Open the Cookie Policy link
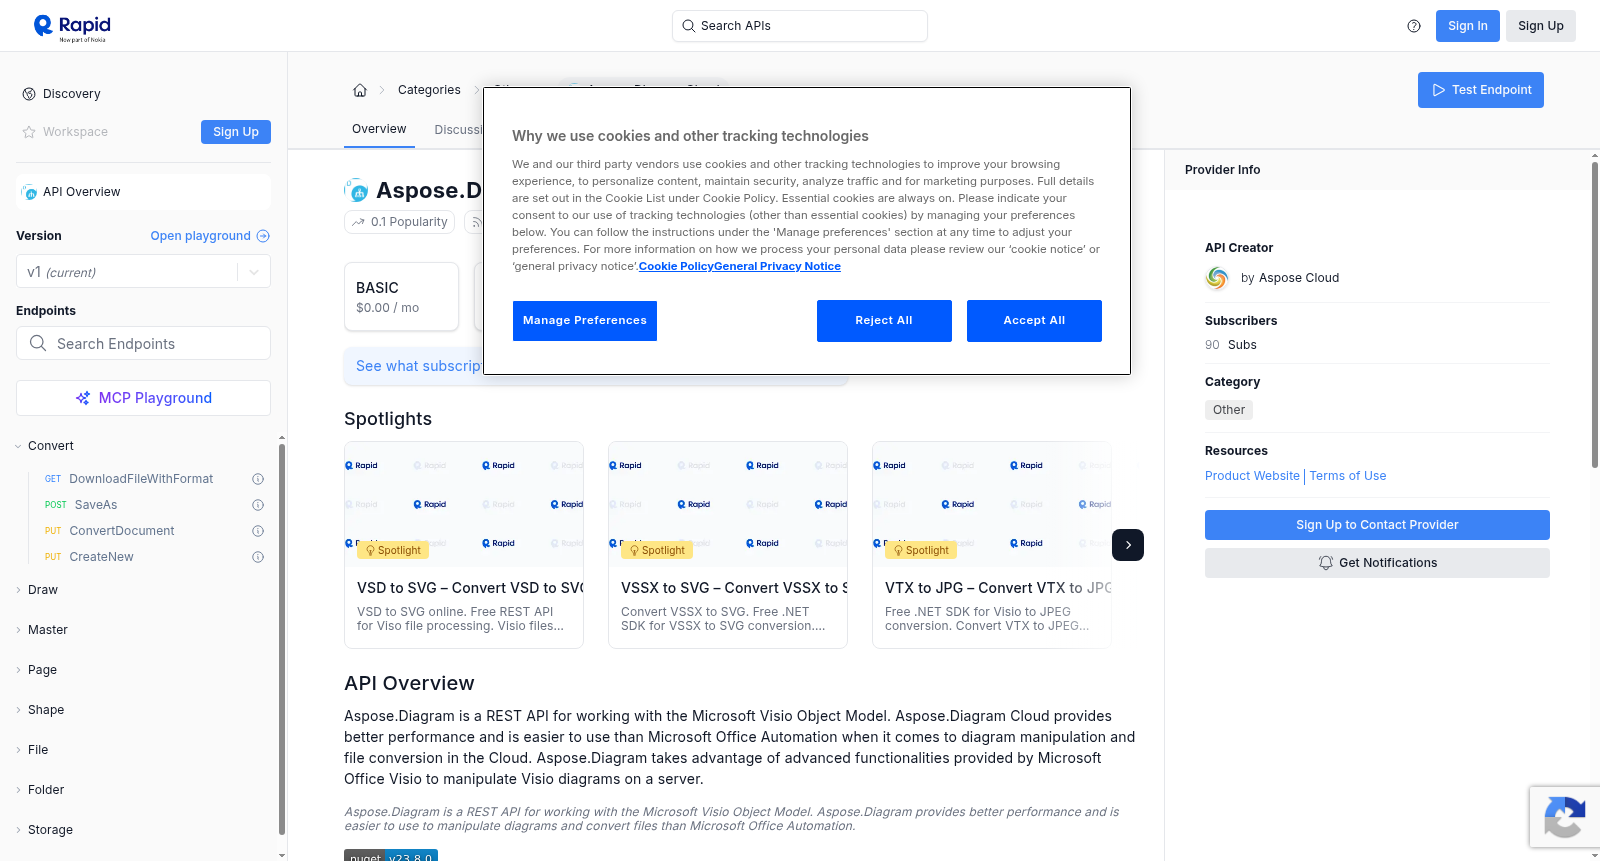The height and width of the screenshot is (861, 1600). 676,267
